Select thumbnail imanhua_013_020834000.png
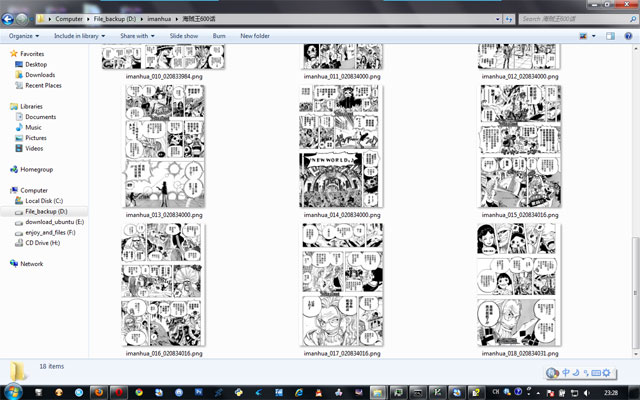 [164, 146]
